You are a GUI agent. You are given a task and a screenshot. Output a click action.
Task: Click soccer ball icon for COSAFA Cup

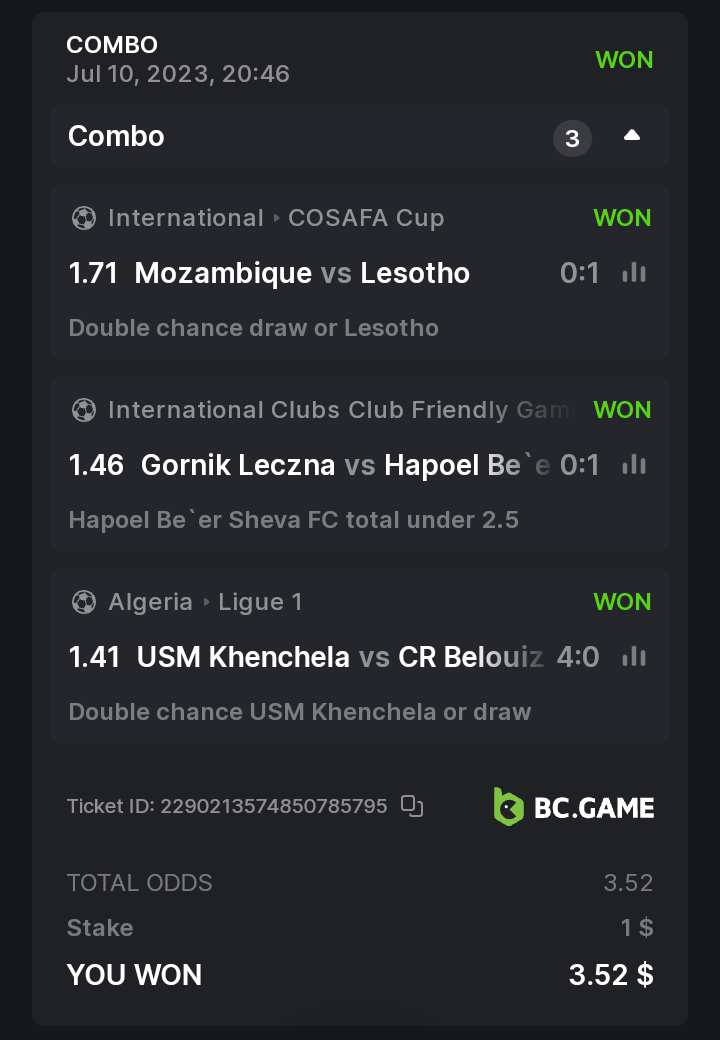tap(84, 218)
